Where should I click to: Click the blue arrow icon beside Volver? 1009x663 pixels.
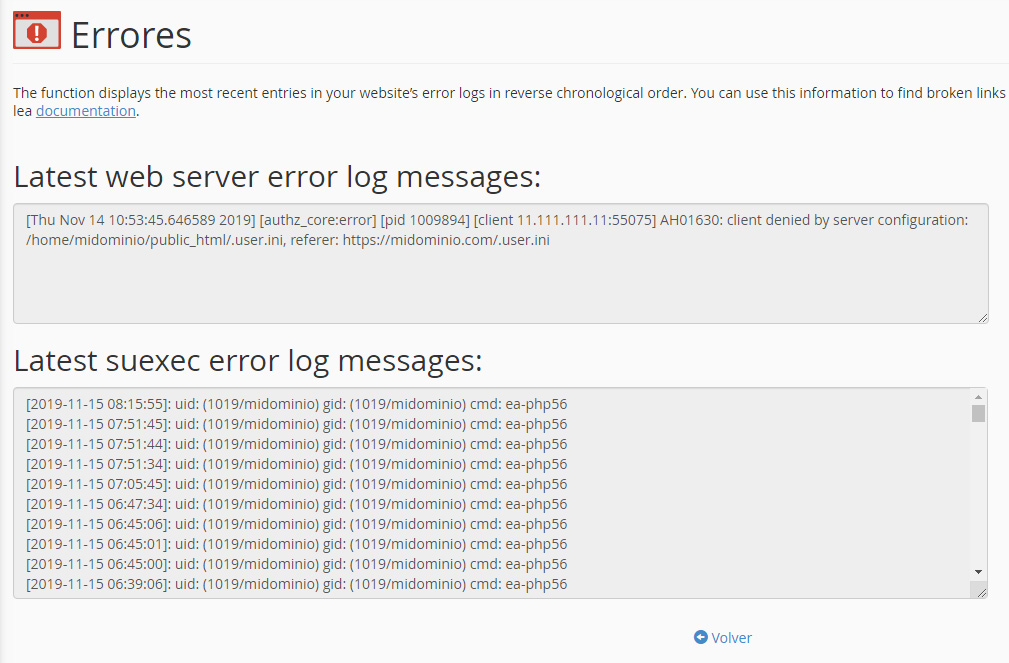click(700, 637)
